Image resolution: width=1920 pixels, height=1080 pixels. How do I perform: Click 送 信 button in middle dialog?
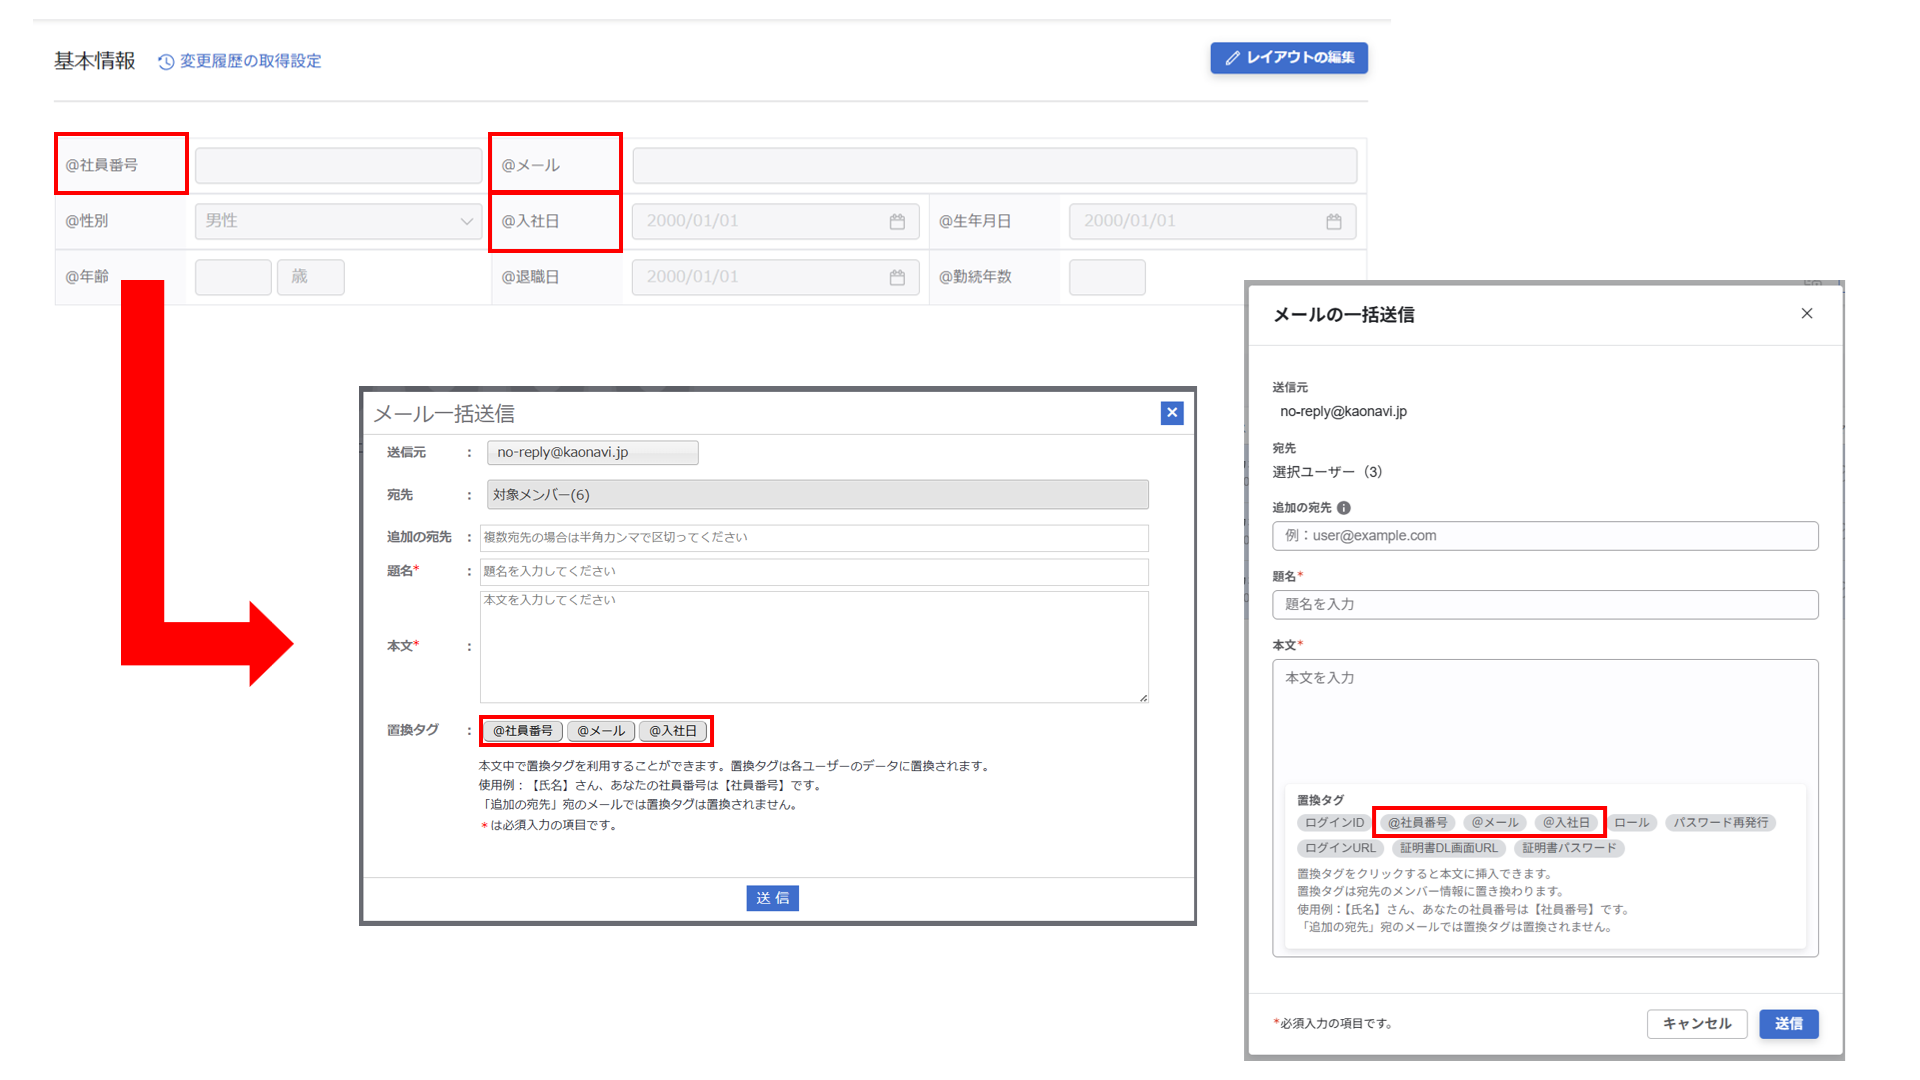pos(772,898)
